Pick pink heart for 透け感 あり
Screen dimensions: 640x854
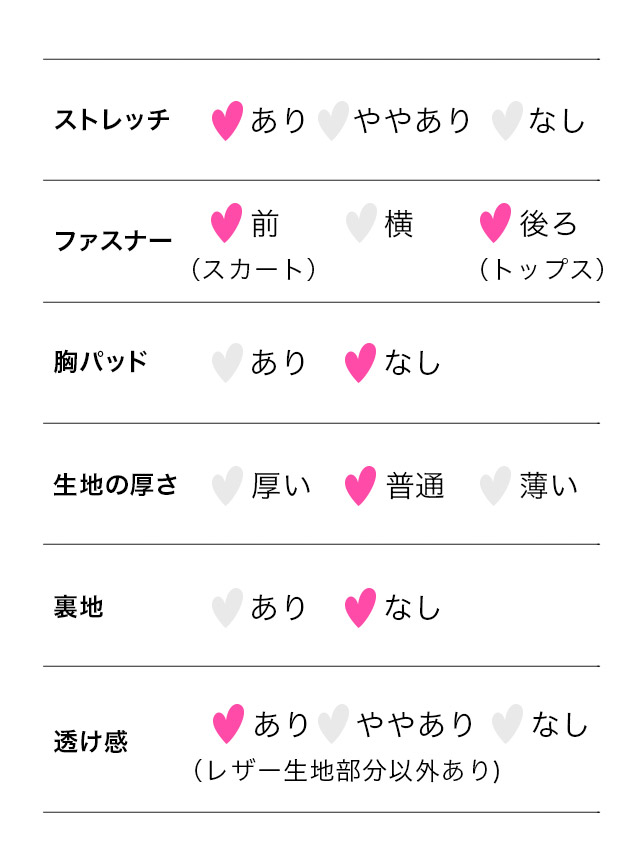(229, 724)
